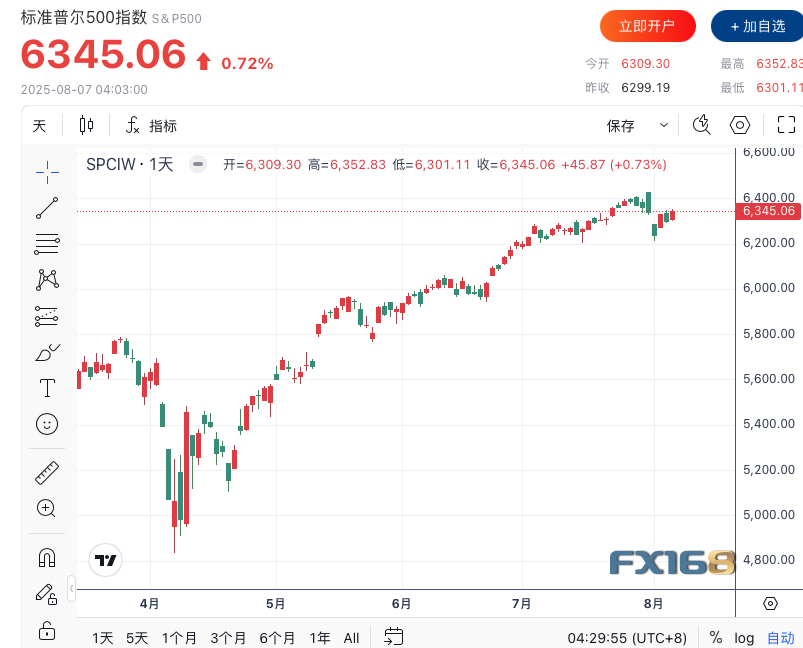This screenshot has width=803, height=648.
Task: Select the 1年 time range
Action: 320,637
